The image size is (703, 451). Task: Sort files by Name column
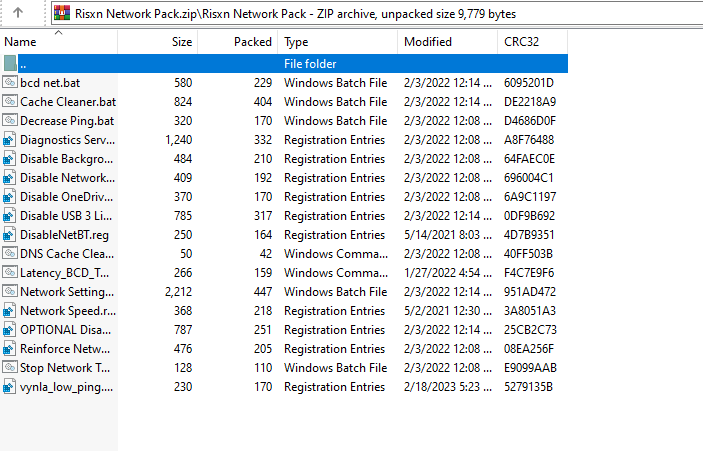[20, 43]
